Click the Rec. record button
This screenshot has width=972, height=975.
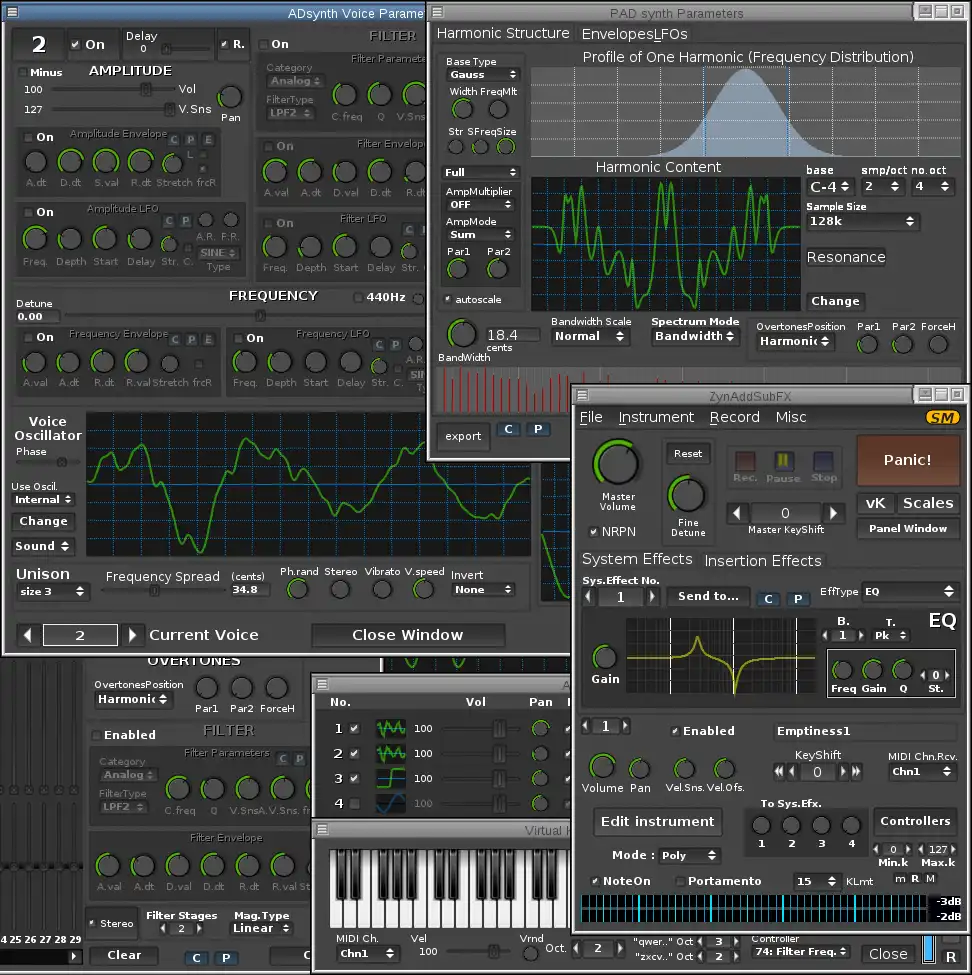(745, 462)
